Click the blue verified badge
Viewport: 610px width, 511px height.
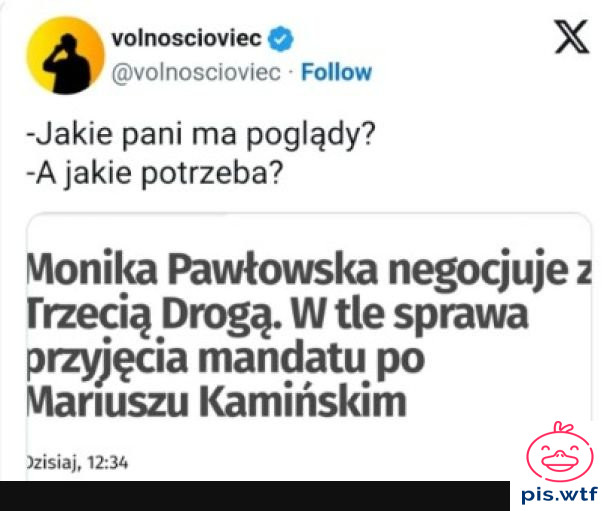point(281,38)
